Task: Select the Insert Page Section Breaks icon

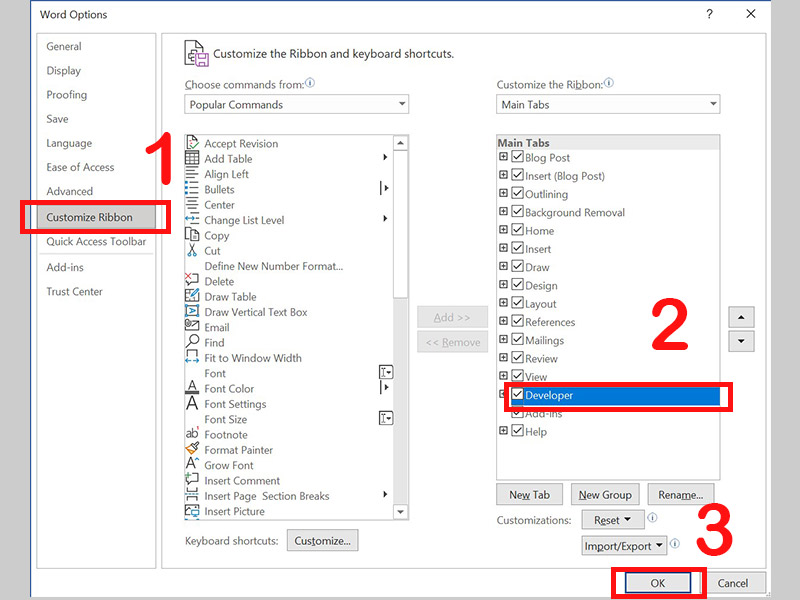Action: click(192, 494)
